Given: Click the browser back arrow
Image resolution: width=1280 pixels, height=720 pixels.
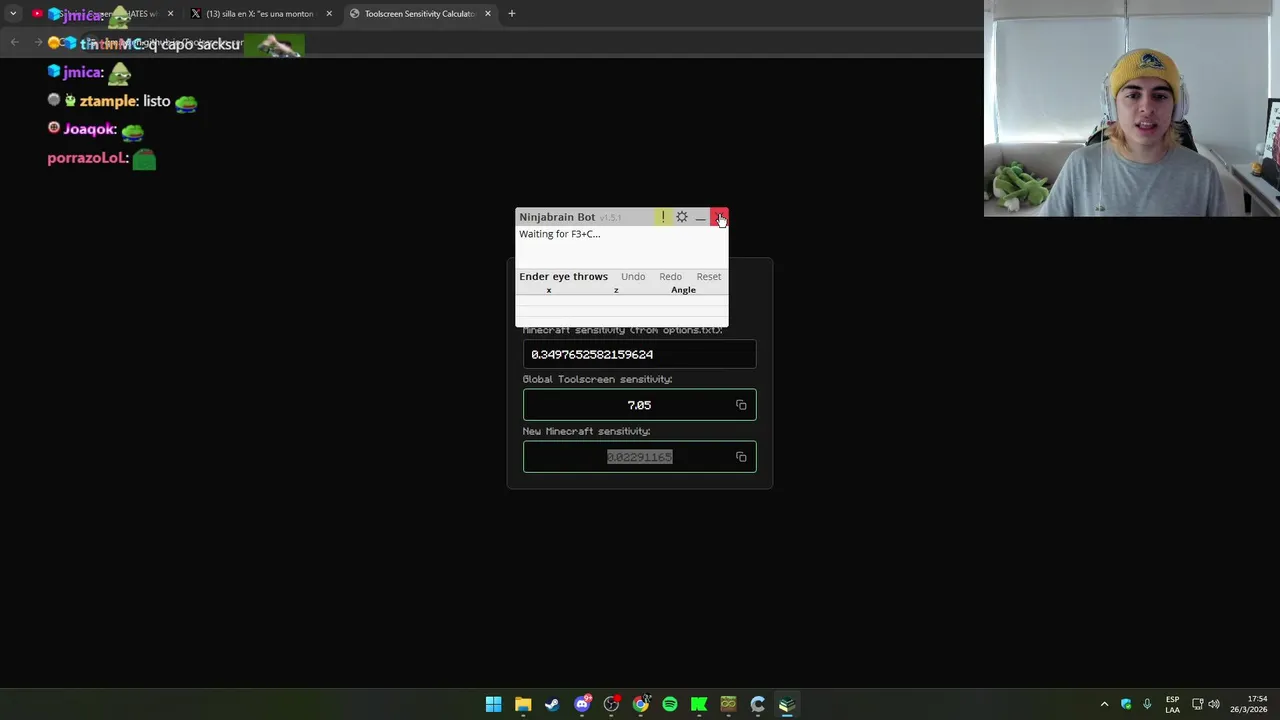Looking at the screenshot, I should pos(14,42).
